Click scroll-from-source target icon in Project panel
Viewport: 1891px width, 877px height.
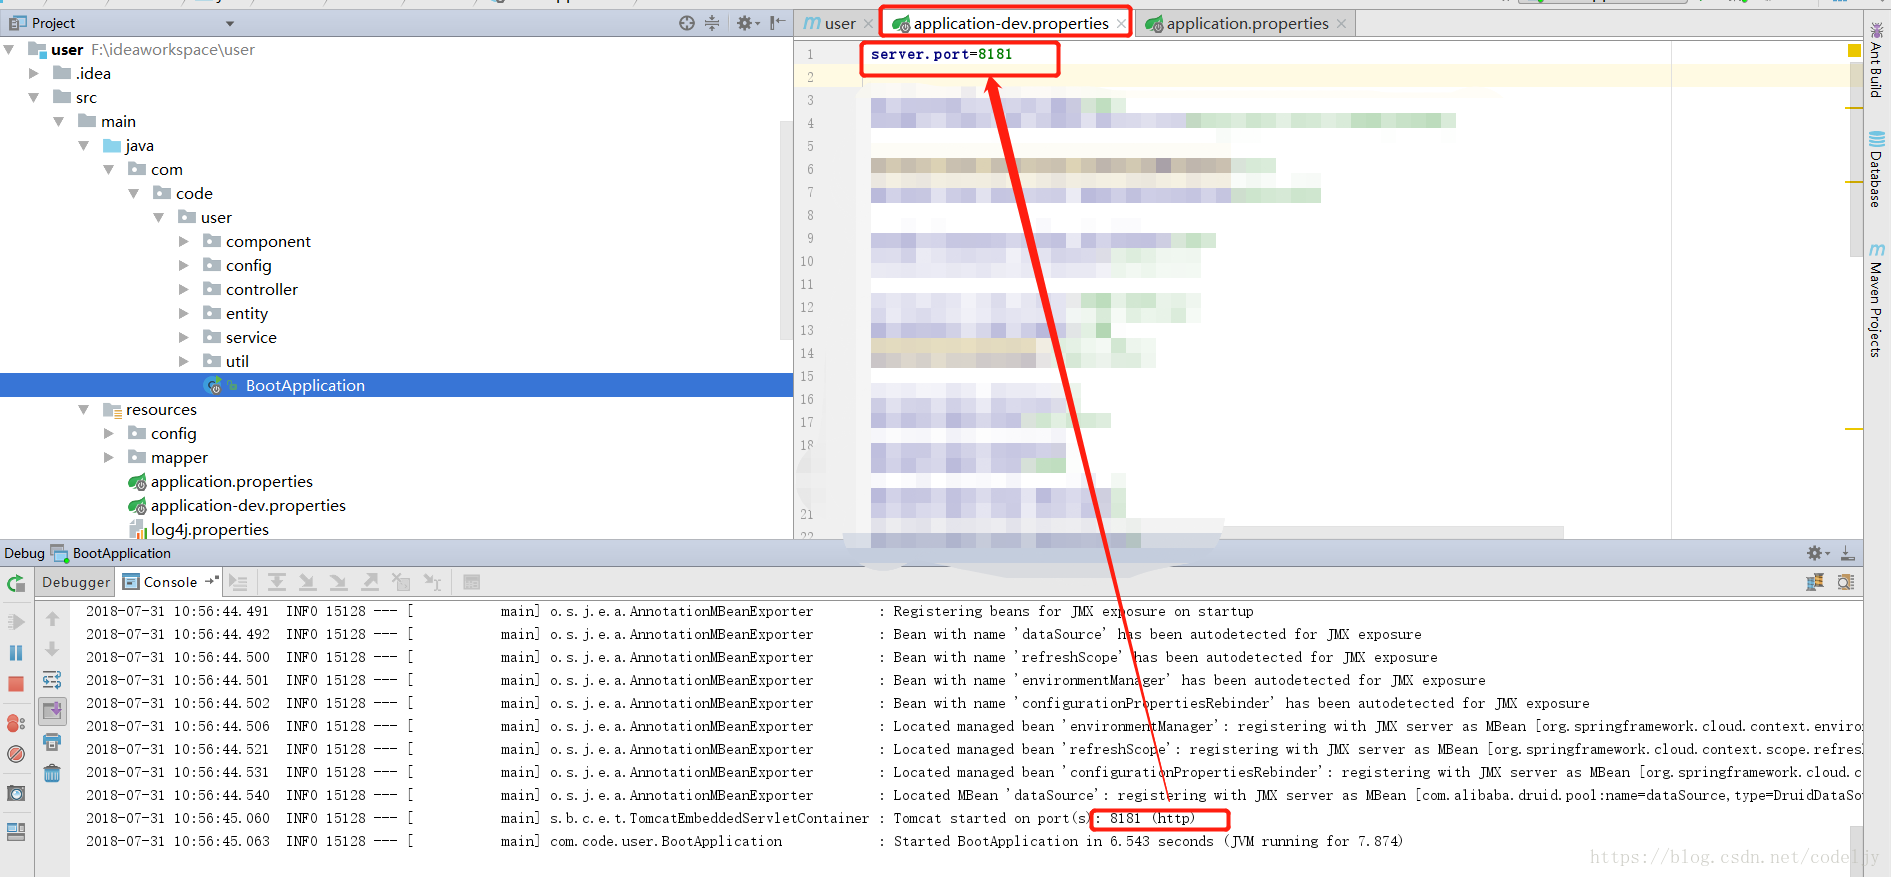pyautogui.click(x=687, y=23)
